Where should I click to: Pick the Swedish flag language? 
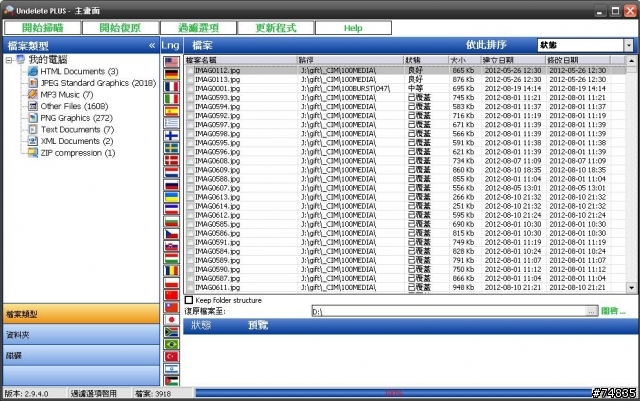click(171, 148)
